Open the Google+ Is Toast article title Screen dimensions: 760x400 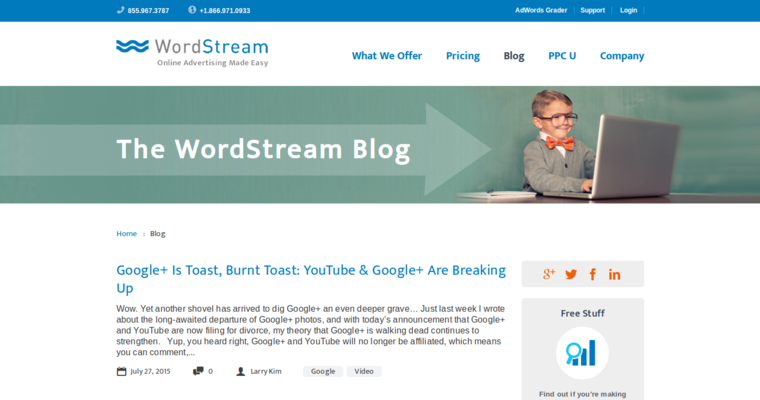point(311,278)
